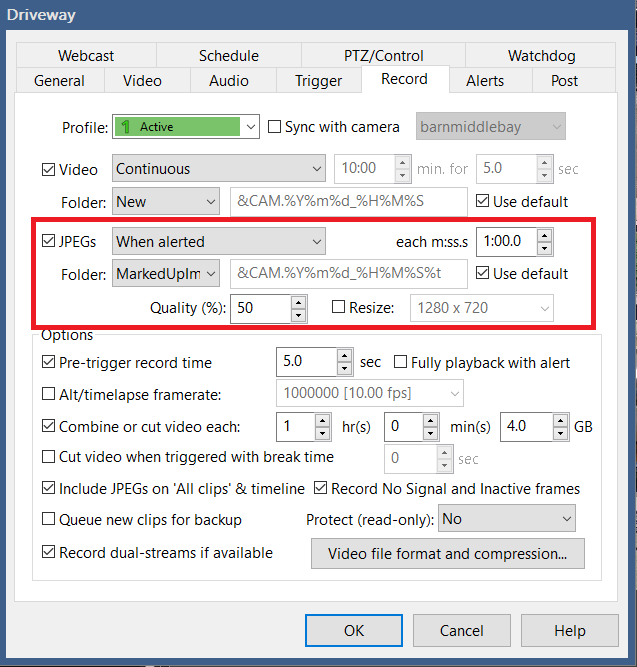Switch to the Trigger tab
Image resolution: width=637 pixels, height=667 pixels.
coord(318,81)
